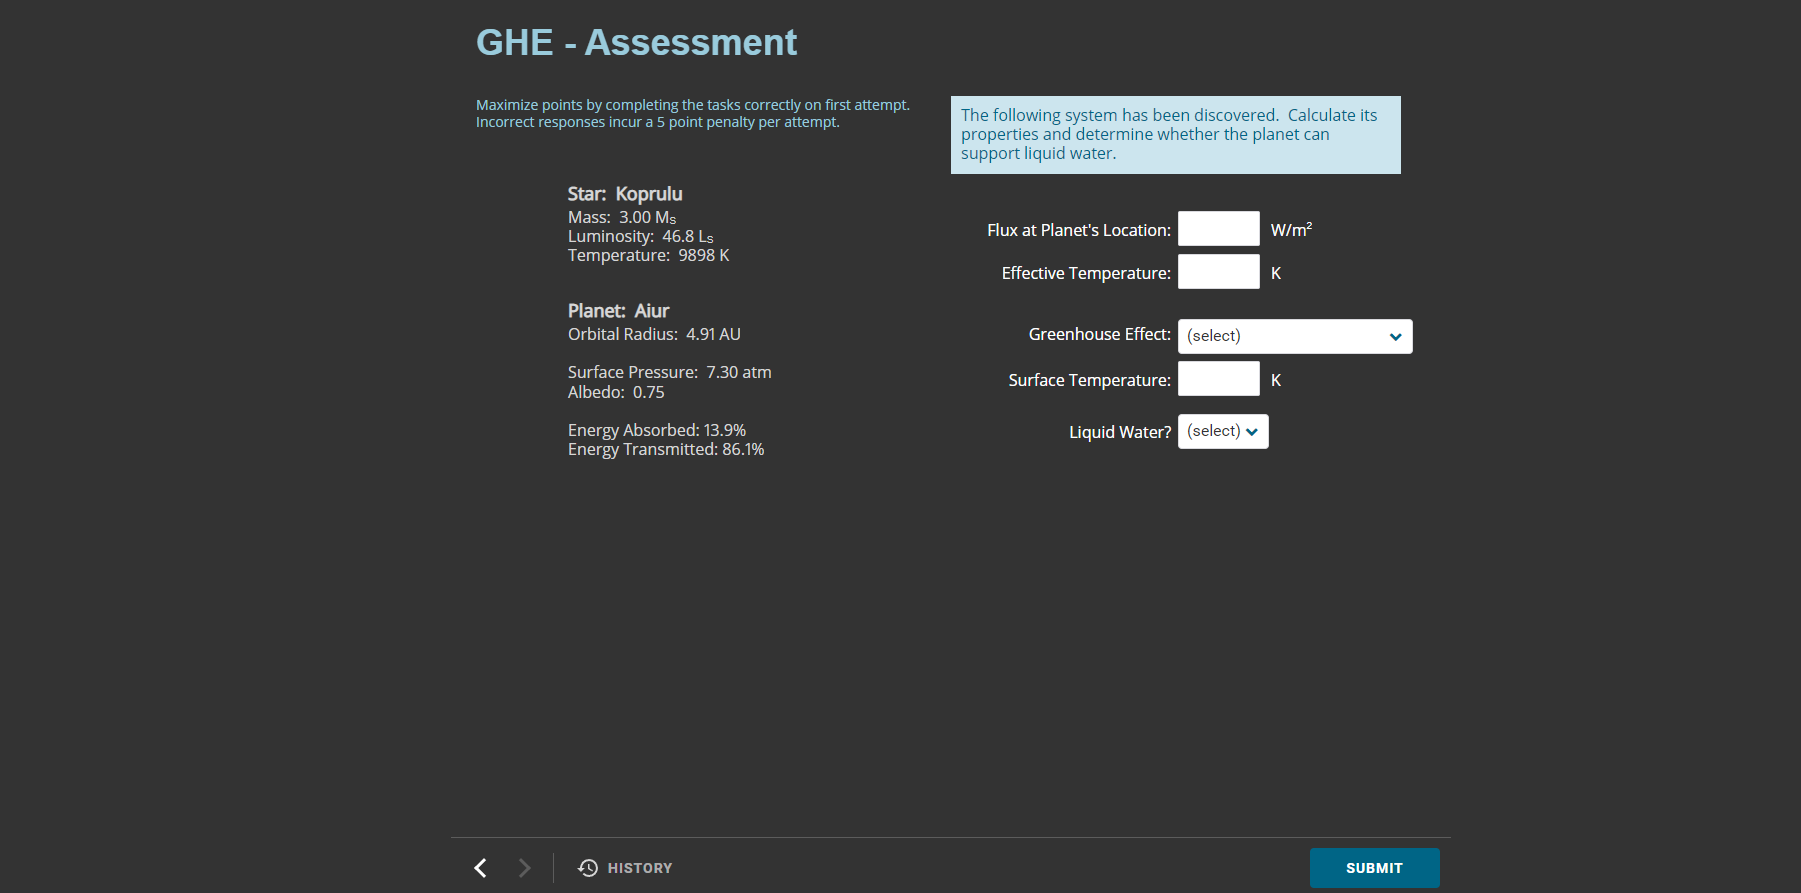Click 'Surface Pressure: 7.30 atm' text
This screenshot has height=893, width=1801.
click(x=670, y=373)
